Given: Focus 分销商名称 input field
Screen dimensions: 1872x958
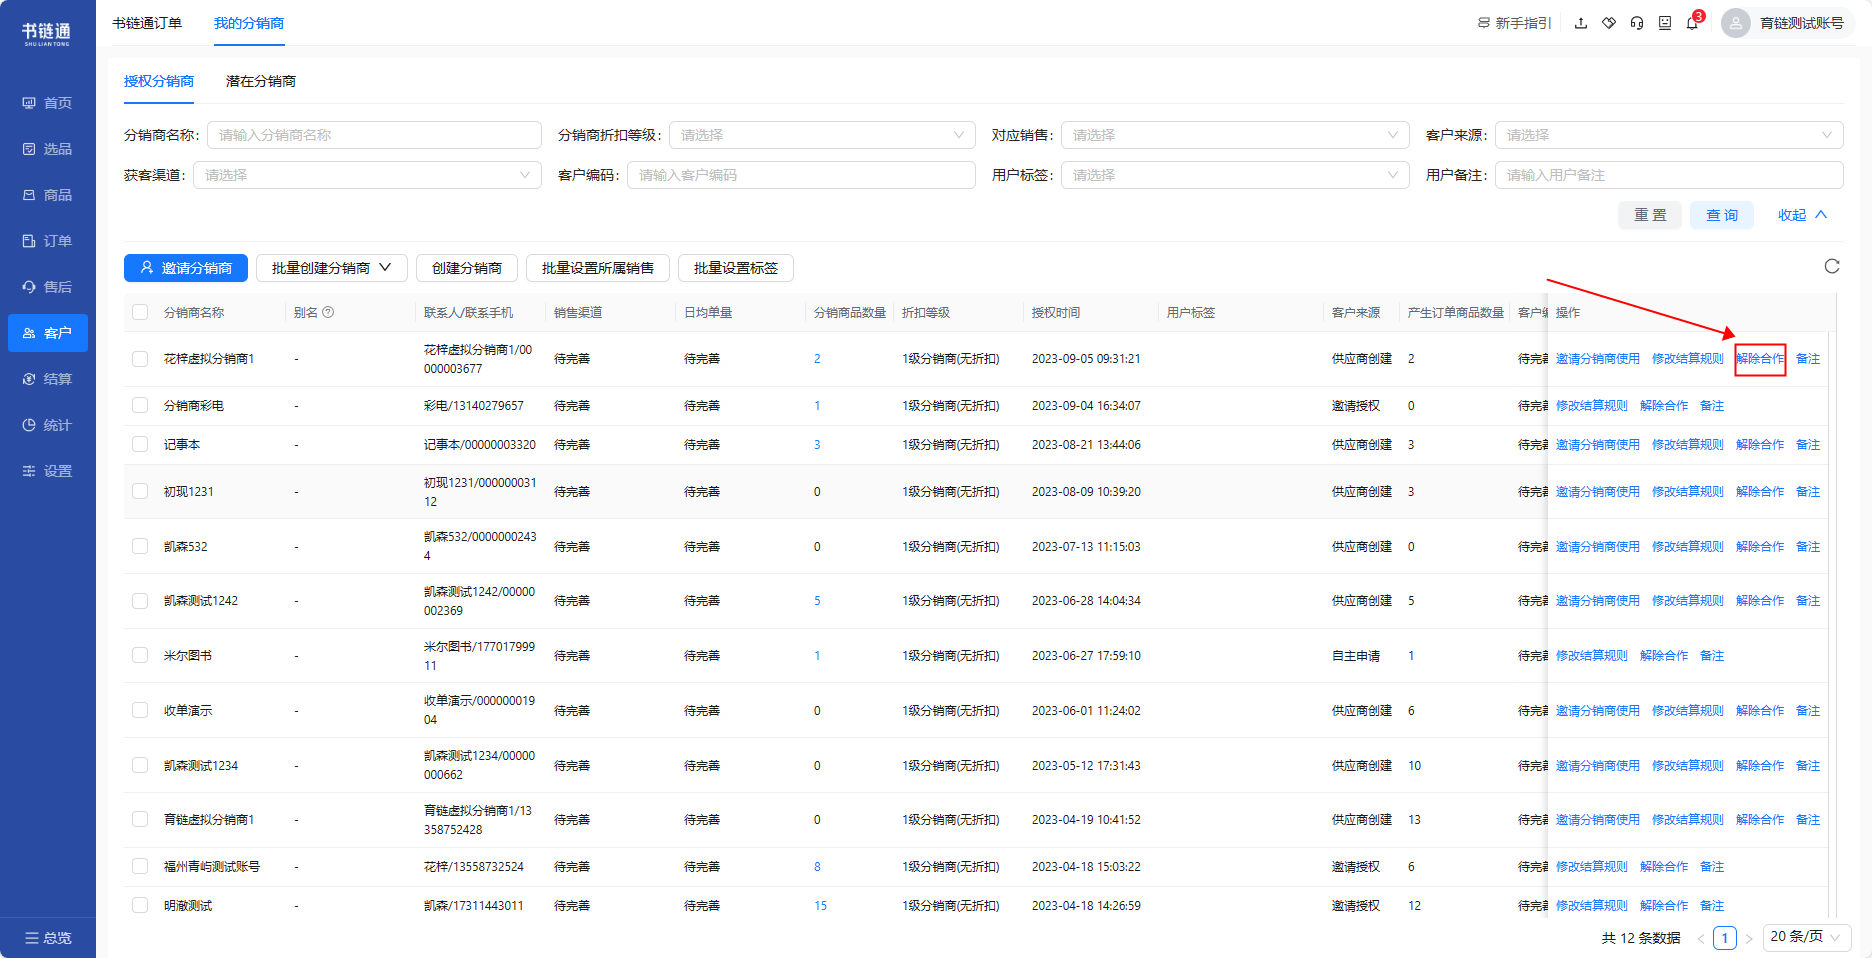Looking at the screenshot, I should 374,135.
